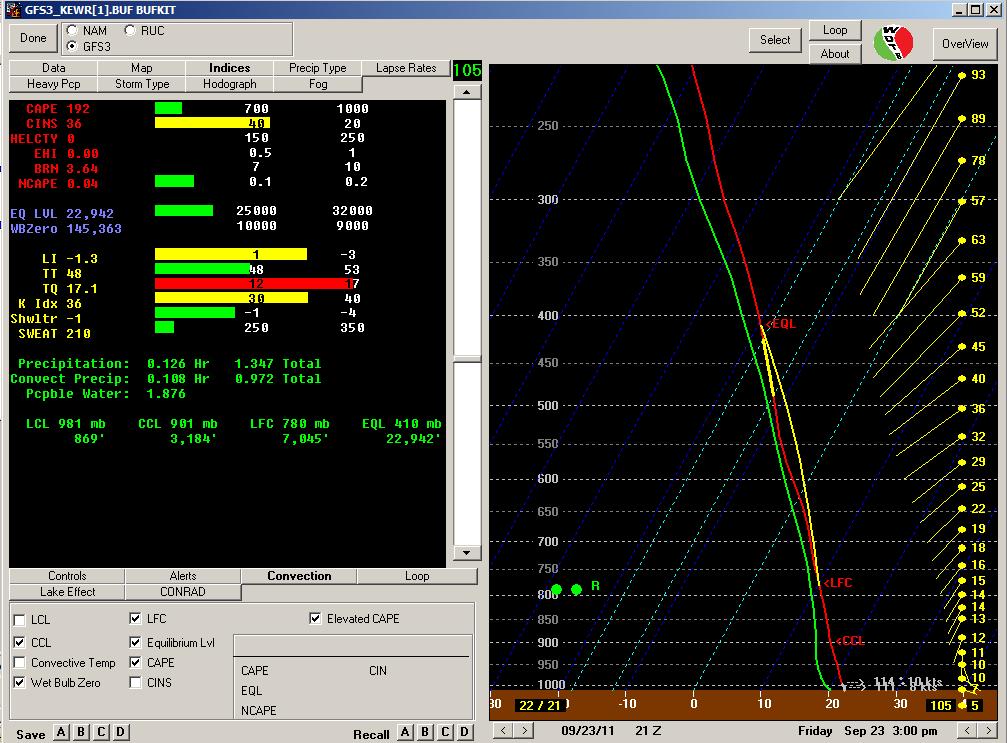This screenshot has height=743, width=1007.
Task: Click the Select button
Action: [775, 40]
